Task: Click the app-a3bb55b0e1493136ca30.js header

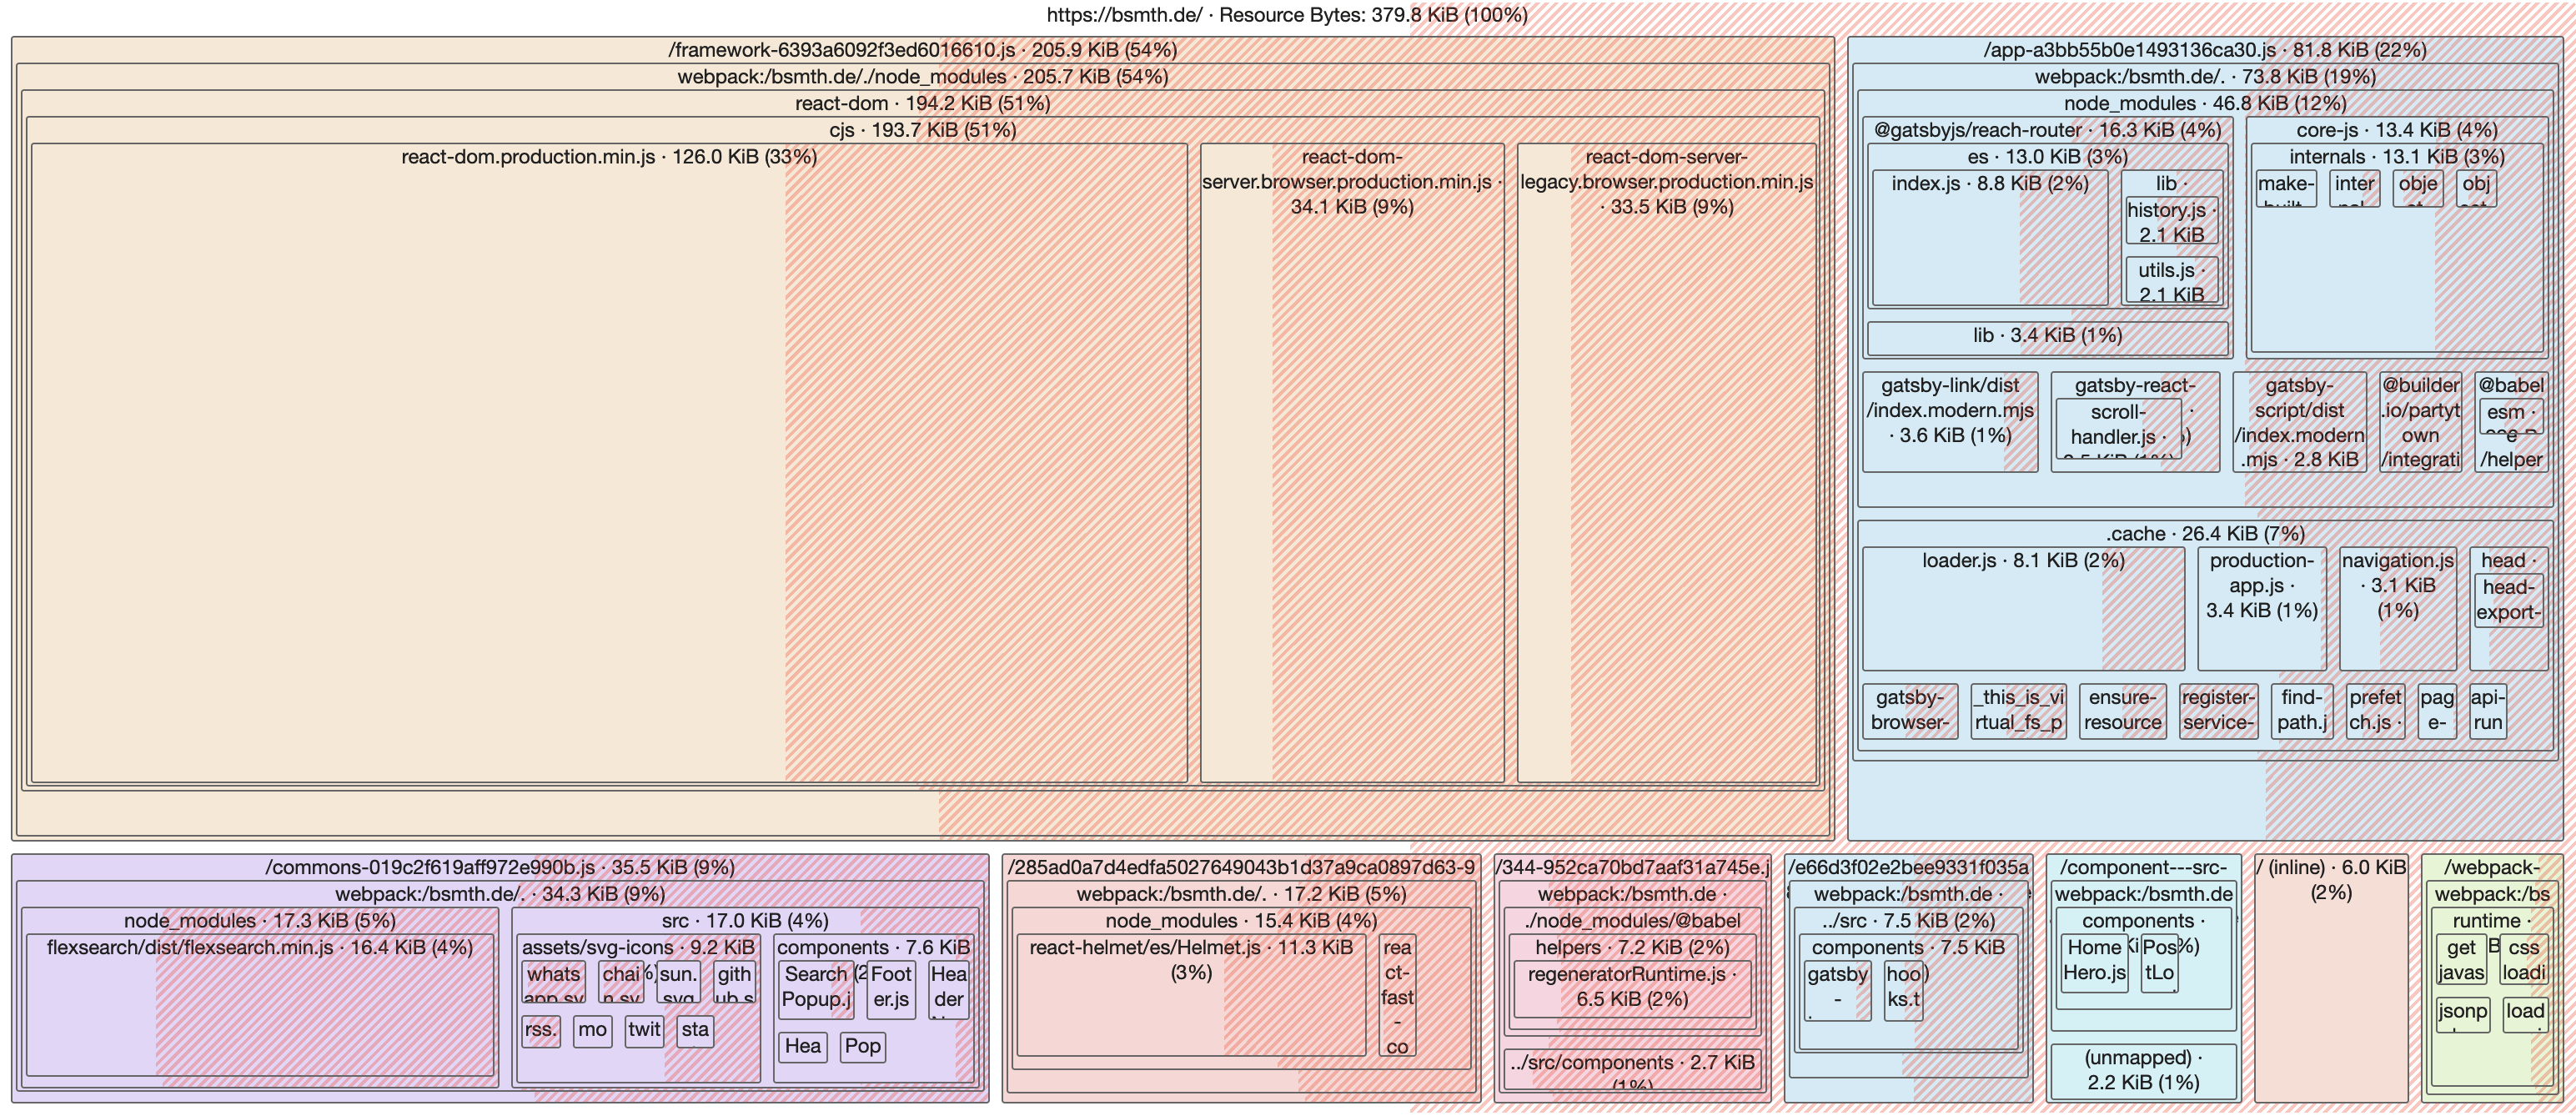Action: 2205,50
